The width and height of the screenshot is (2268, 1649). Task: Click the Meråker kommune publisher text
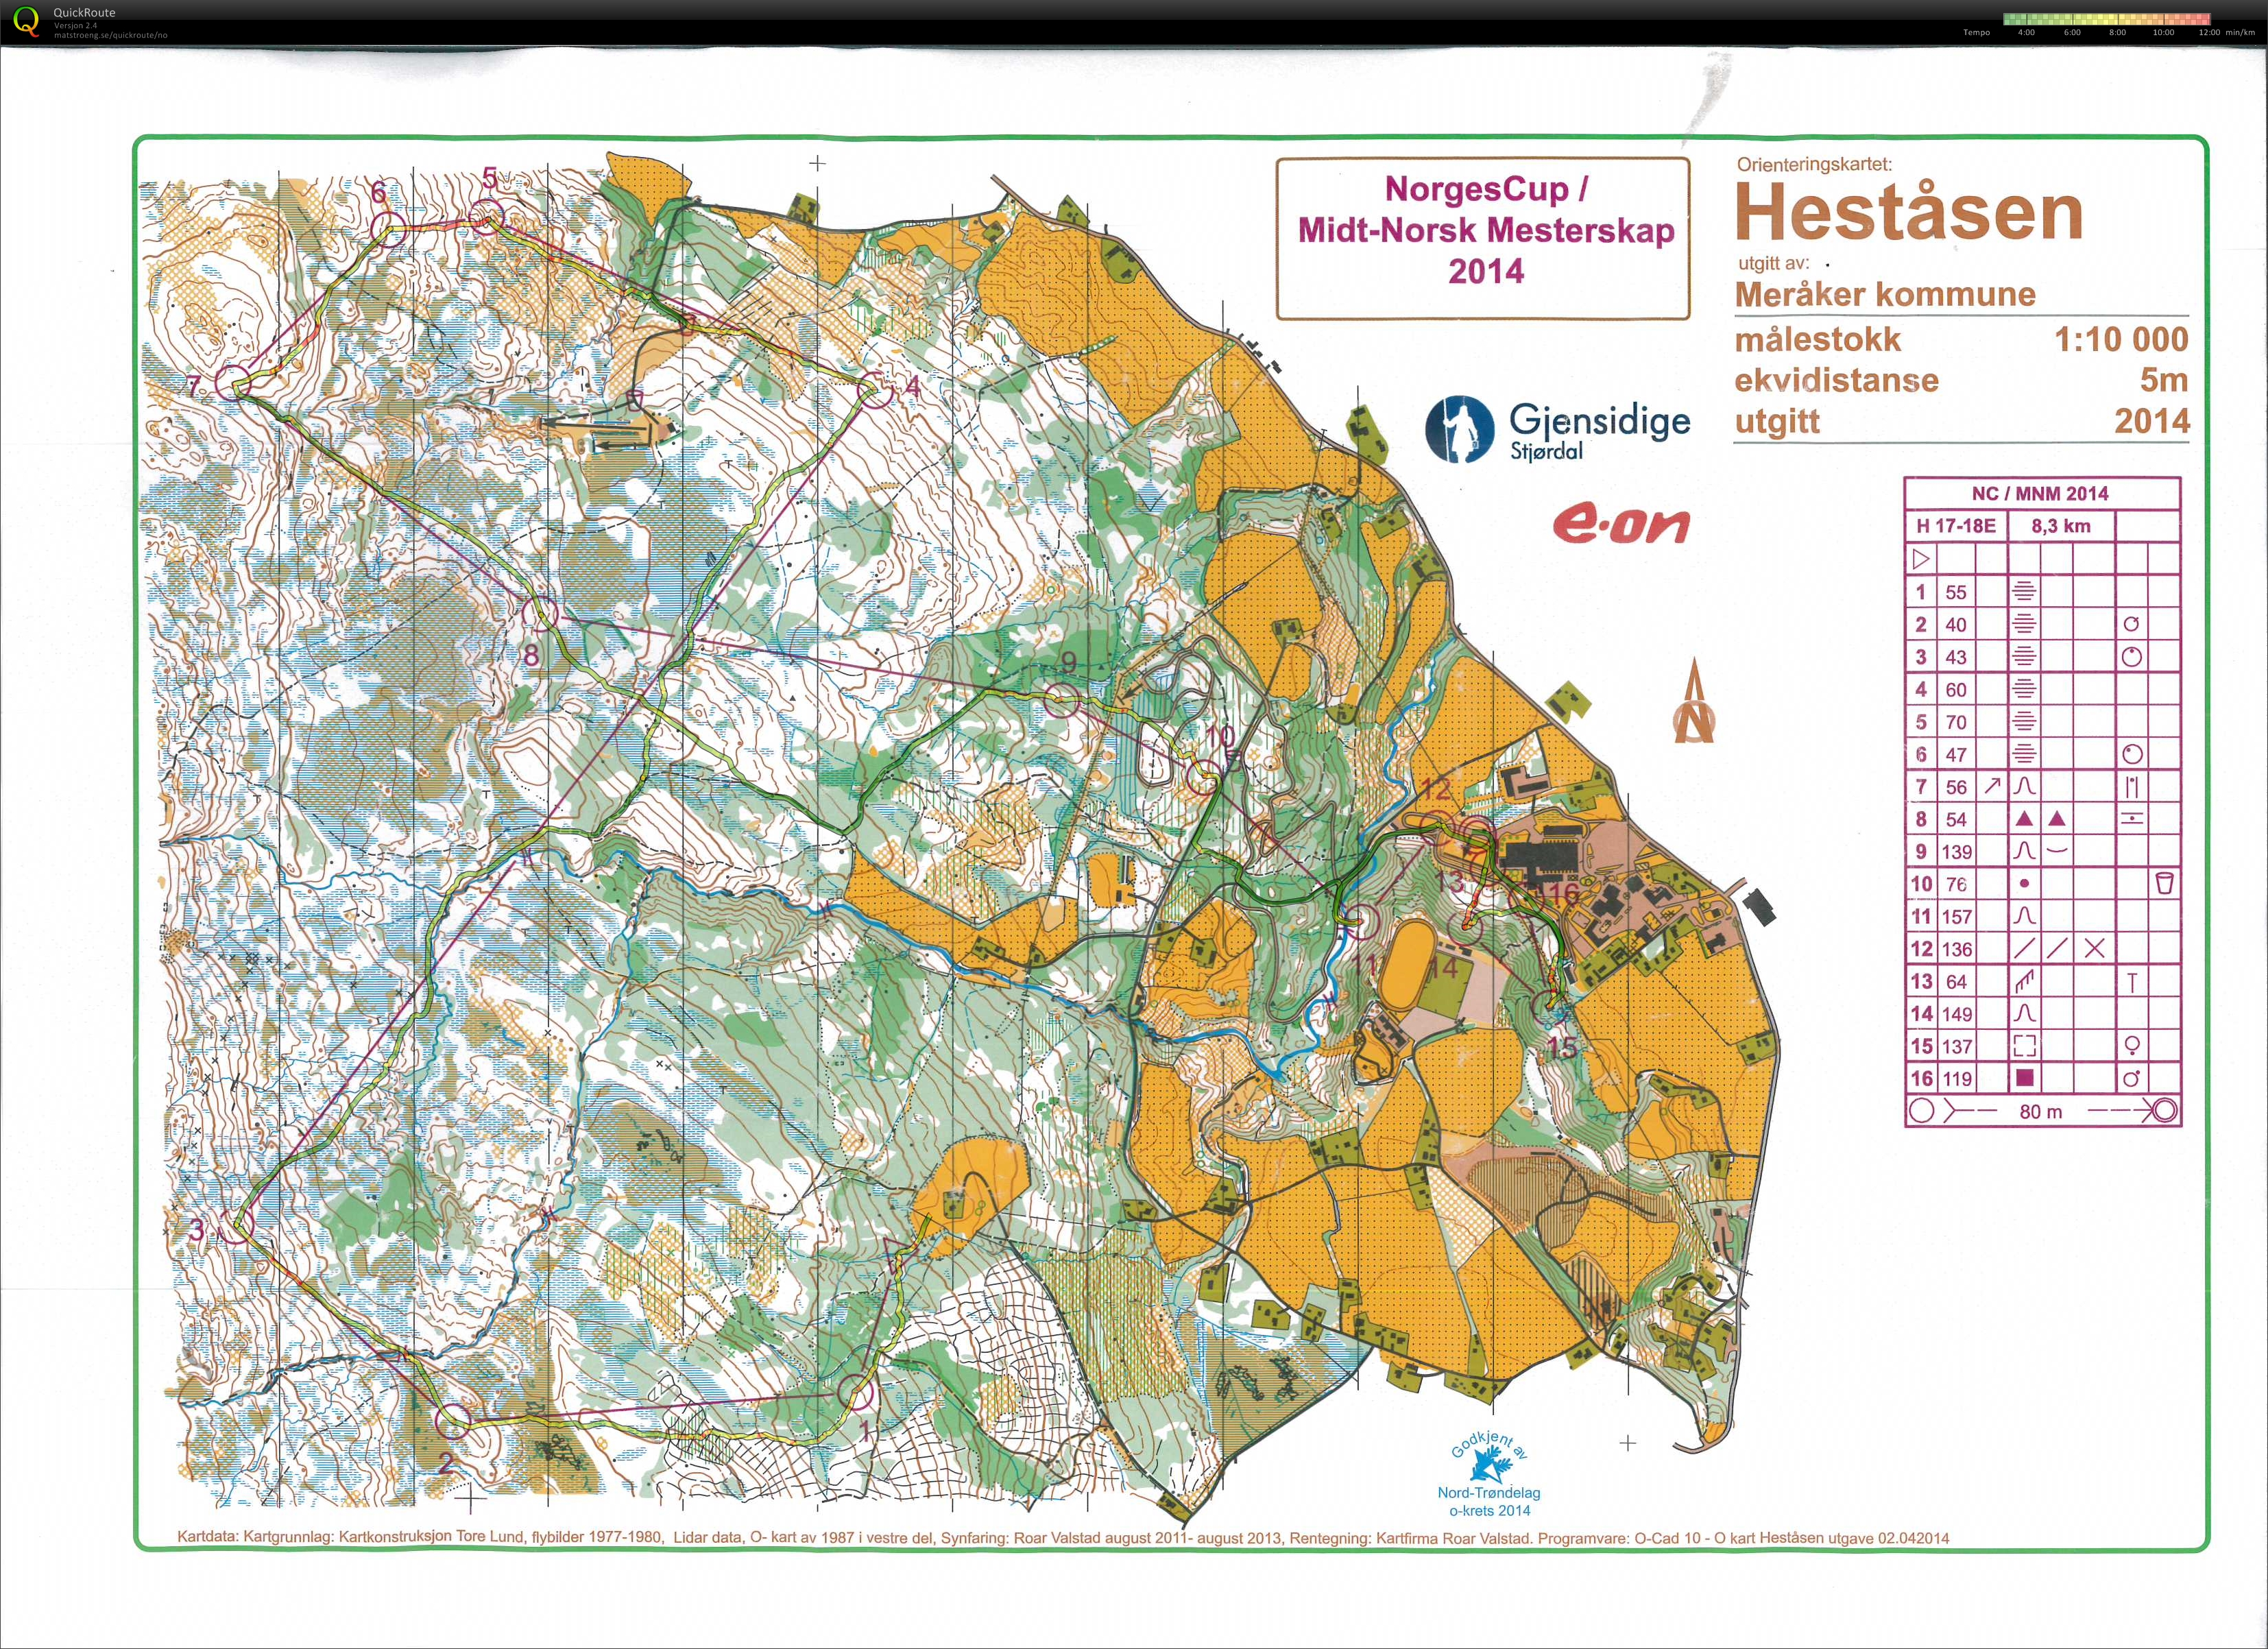click(x=1885, y=294)
